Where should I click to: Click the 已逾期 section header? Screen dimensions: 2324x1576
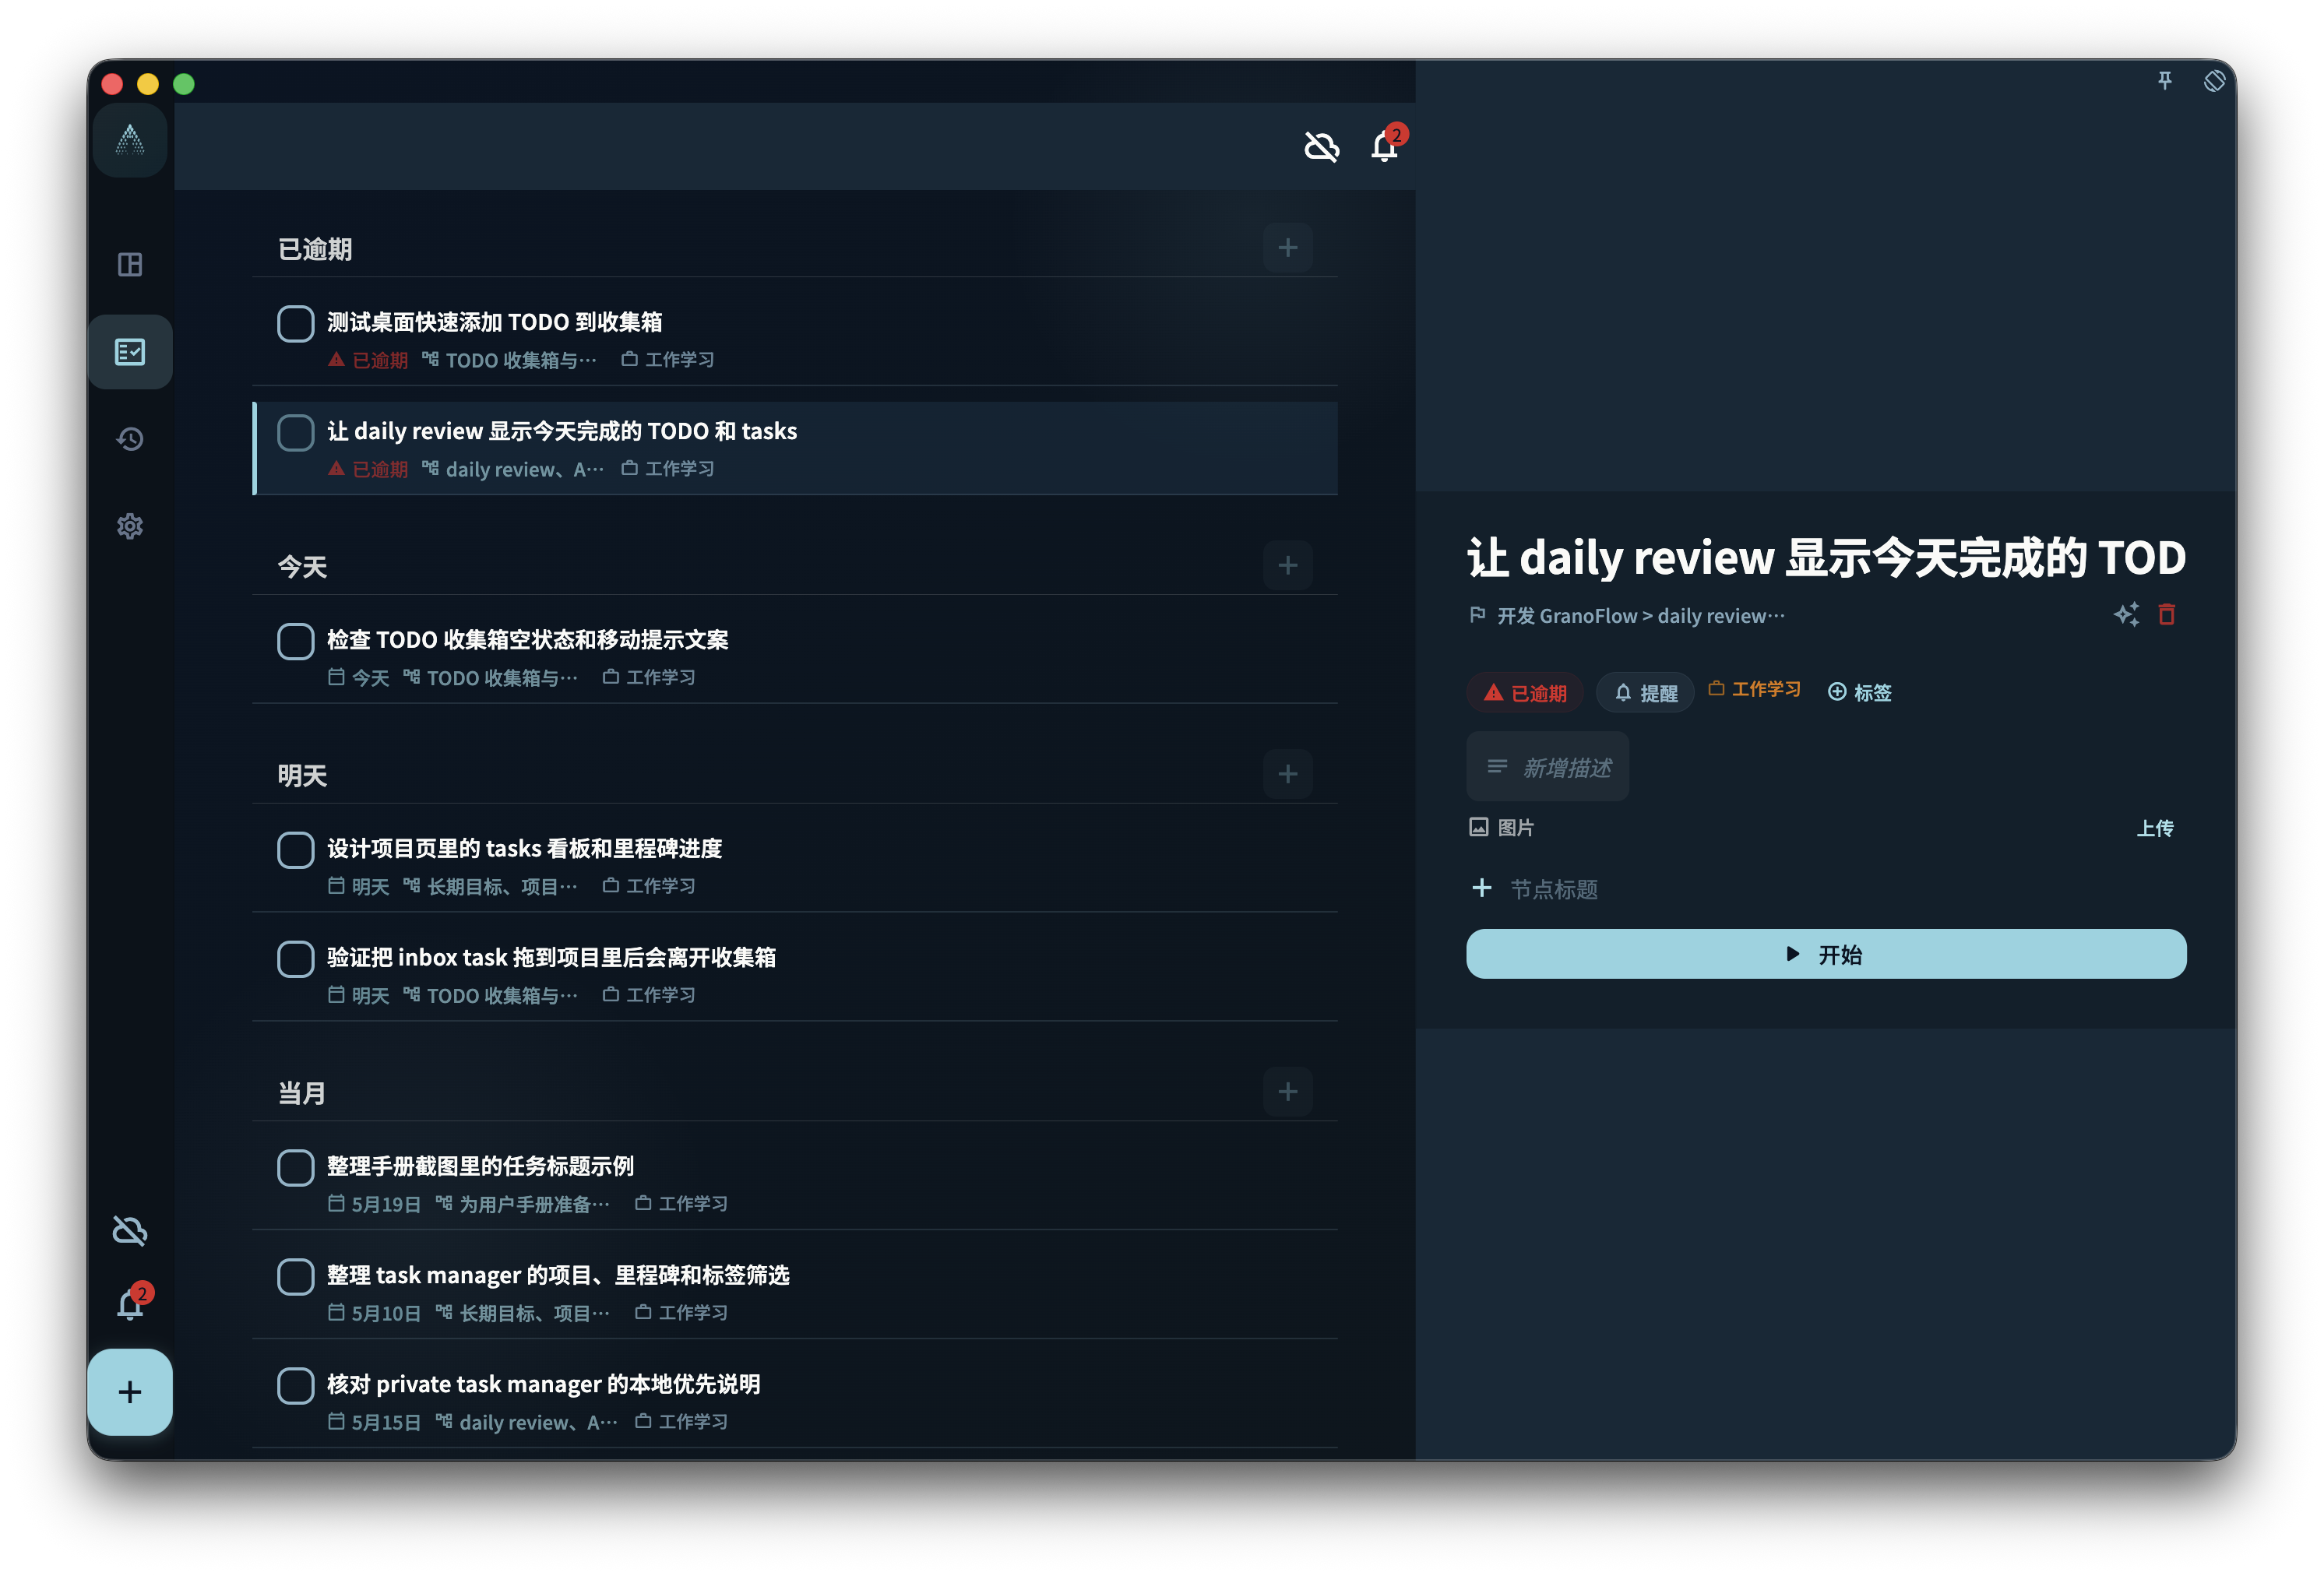314,249
